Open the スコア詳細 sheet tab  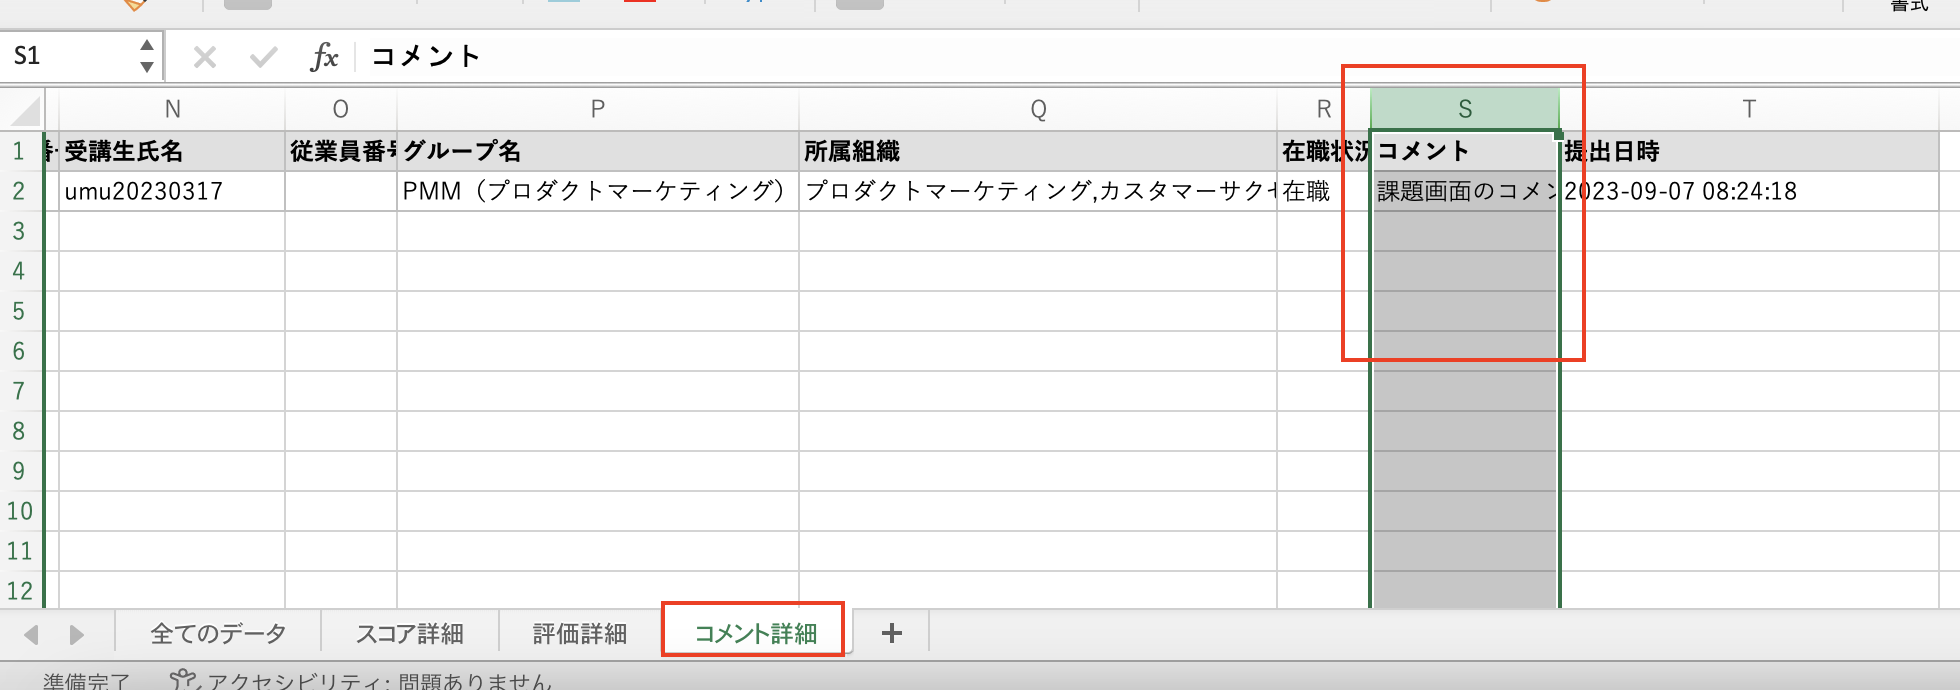pyautogui.click(x=410, y=633)
